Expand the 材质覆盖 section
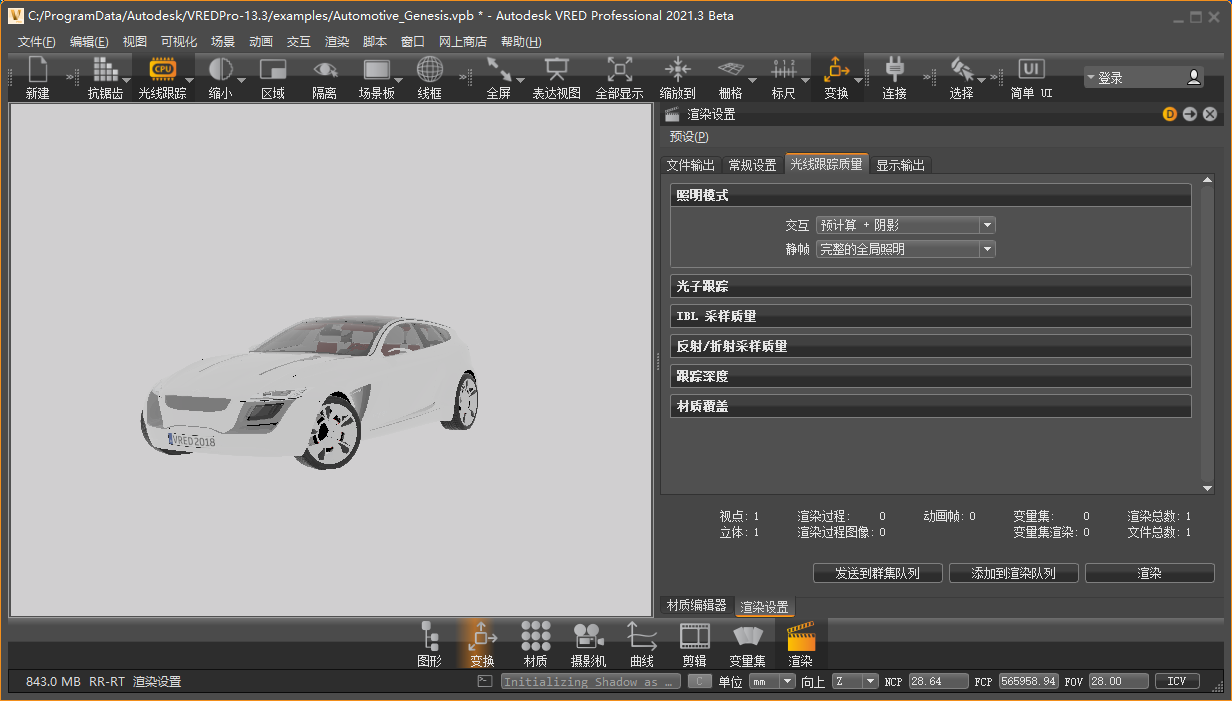 pyautogui.click(x=930, y=406)
